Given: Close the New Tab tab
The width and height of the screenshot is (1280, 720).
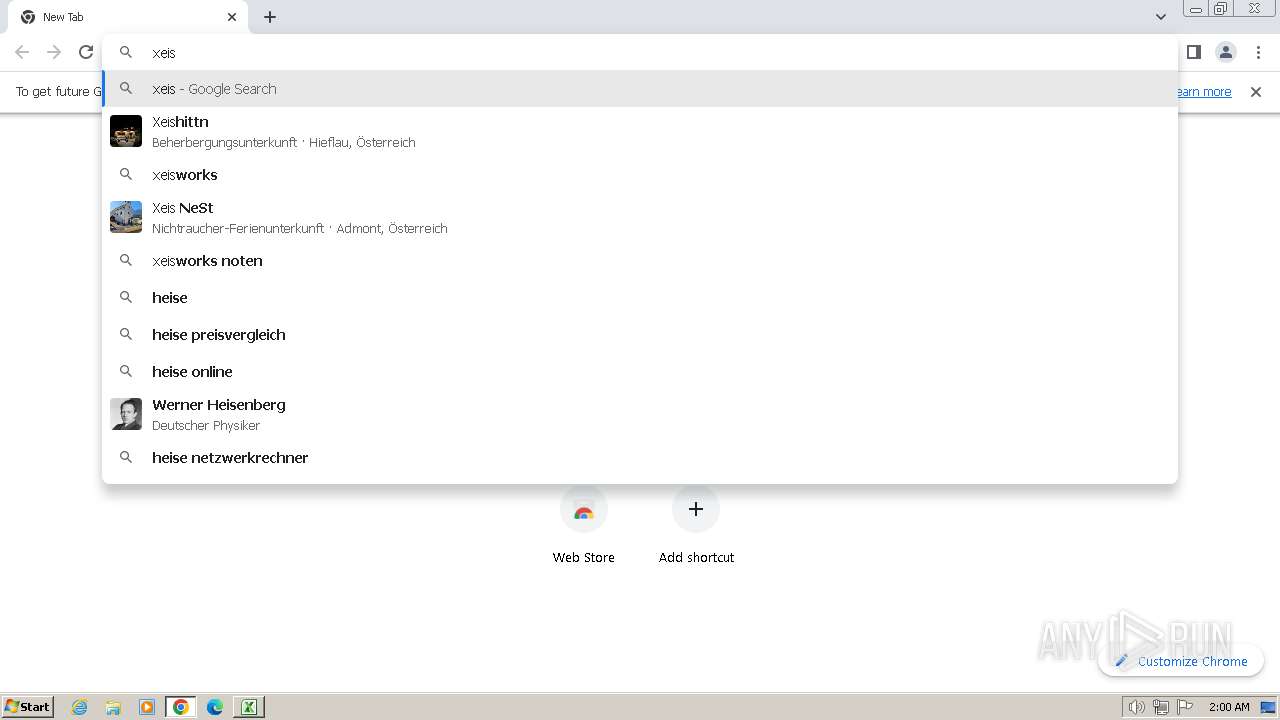Looking at the screenshot, I should click(232, 17).
